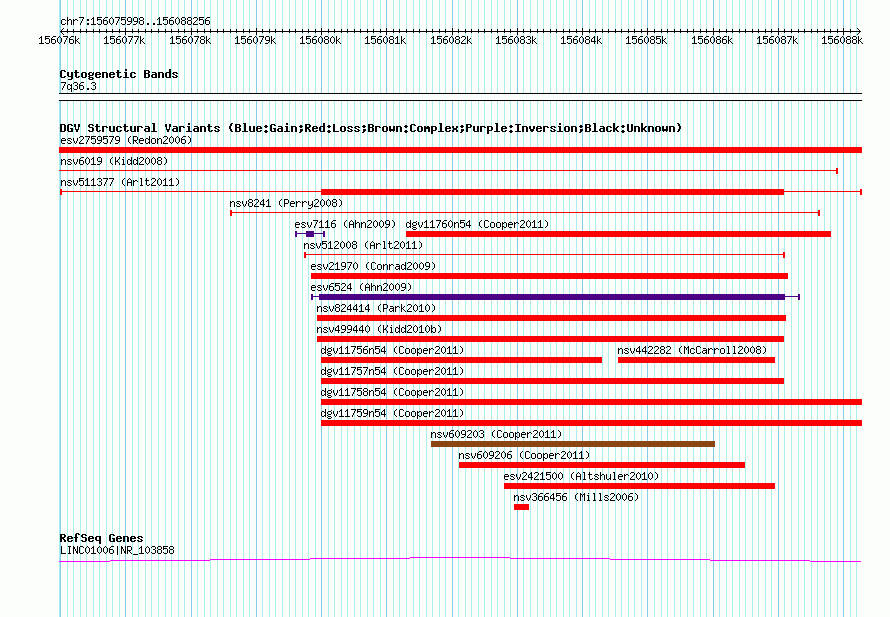Select the nsv511377 thick red bar
890x617 pixels.
(x=552, y=192)
